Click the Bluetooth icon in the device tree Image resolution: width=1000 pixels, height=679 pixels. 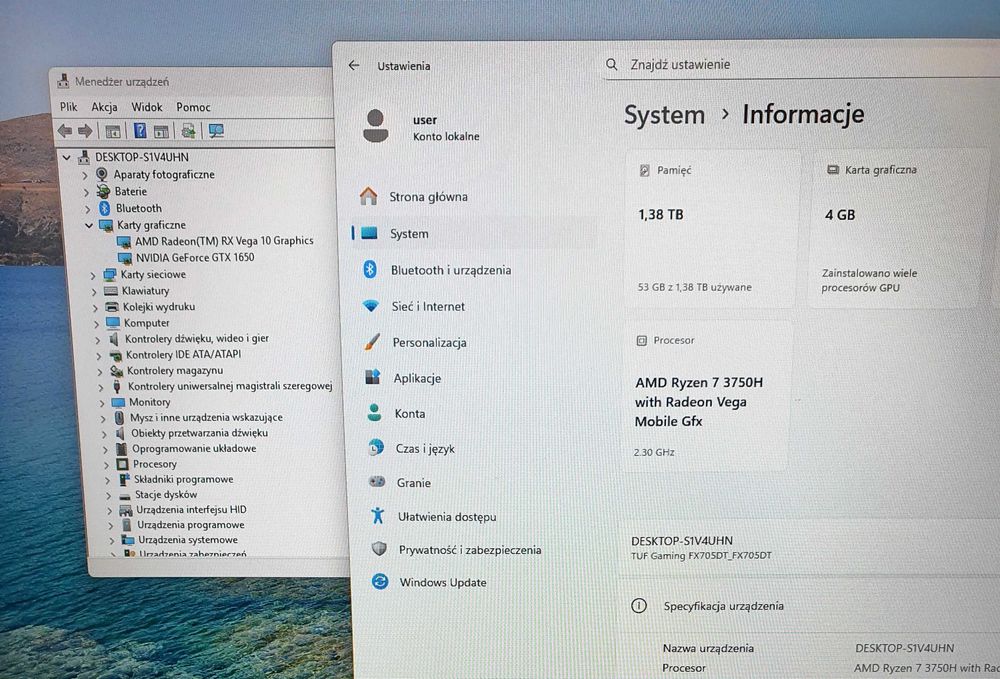coord(105,208)
